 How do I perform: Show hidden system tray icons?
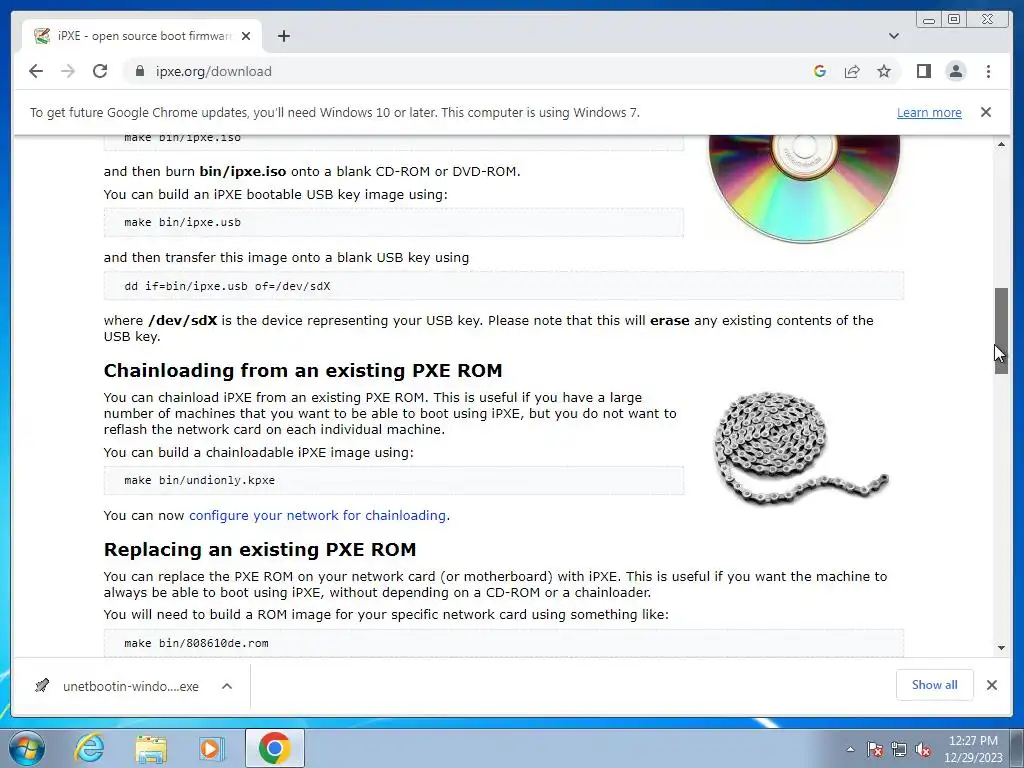pos(850,749)
